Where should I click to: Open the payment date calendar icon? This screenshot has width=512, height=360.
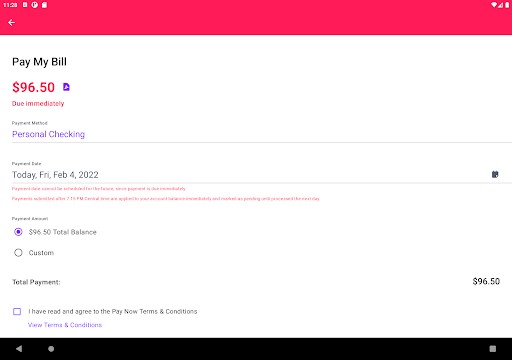pos(495,174)
